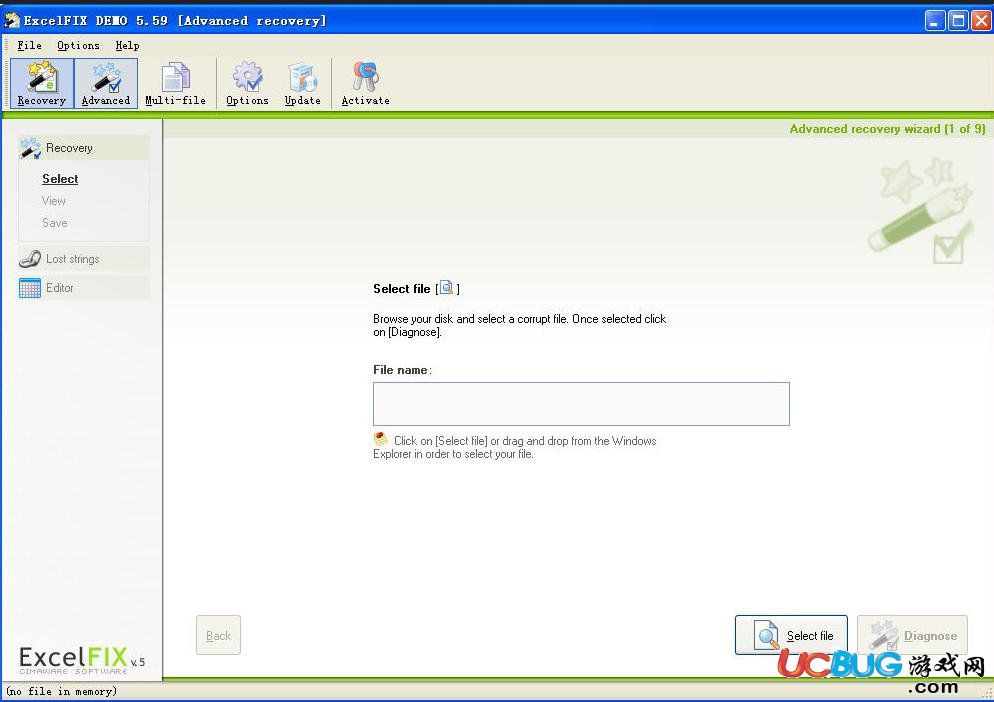Click the magic wand icon beside Recovery in the sidebar
This screenshot has height=702, width=994.
pos(30,148)
